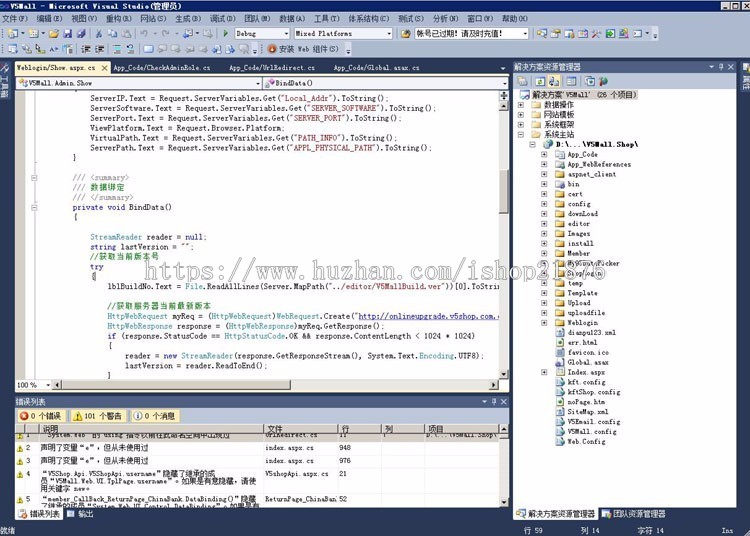Expand the App_Code folder node
The width and height of the screenshot is (750, 536).
pyautogui.click(x=544, y=154)
